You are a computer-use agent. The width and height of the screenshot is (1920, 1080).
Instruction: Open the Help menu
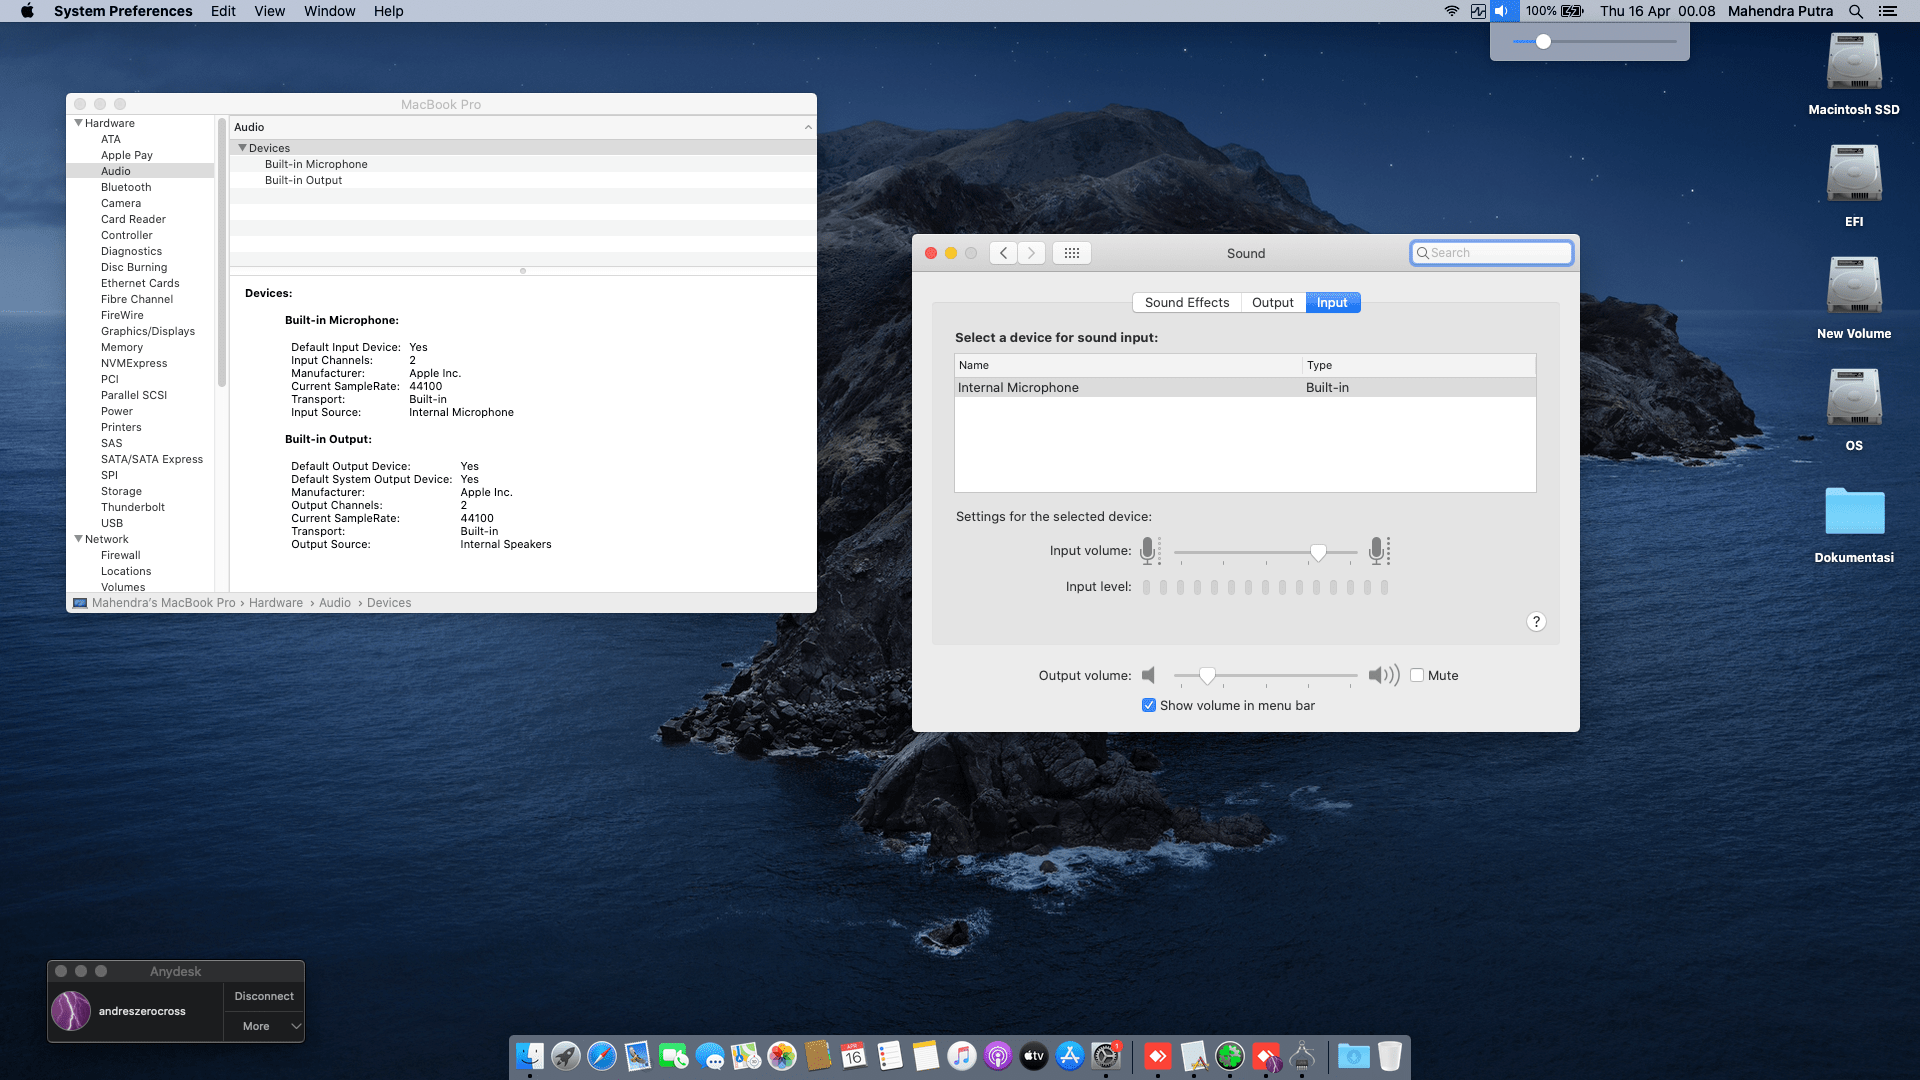pyautogui.click(x=388, y=11)
